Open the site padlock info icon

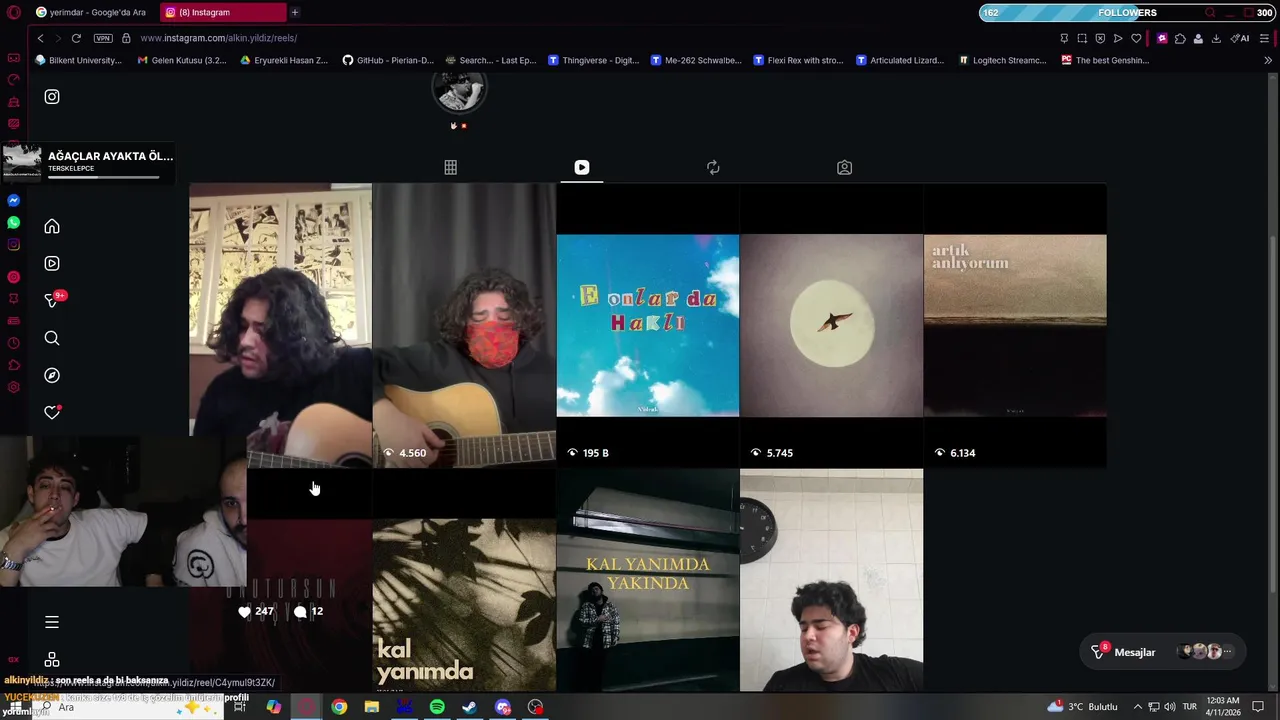click(x=126, y=38)
